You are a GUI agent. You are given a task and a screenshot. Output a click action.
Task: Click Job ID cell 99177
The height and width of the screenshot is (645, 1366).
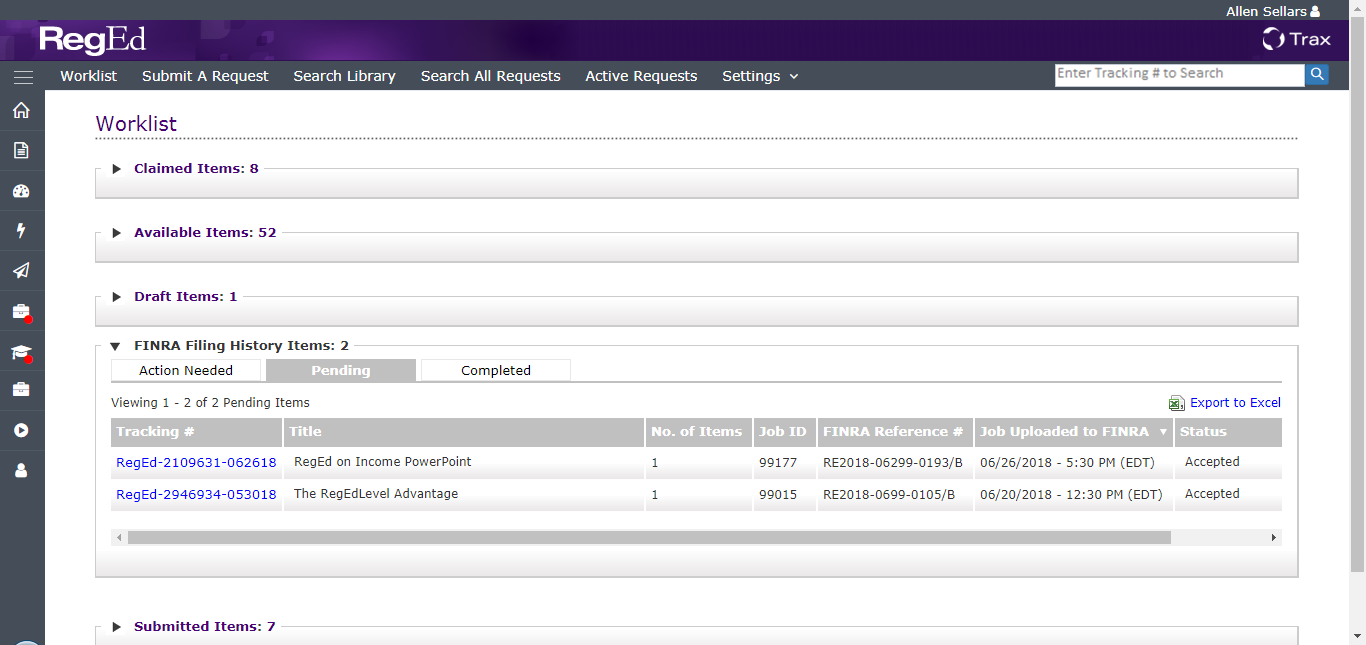tap(778, 462)
